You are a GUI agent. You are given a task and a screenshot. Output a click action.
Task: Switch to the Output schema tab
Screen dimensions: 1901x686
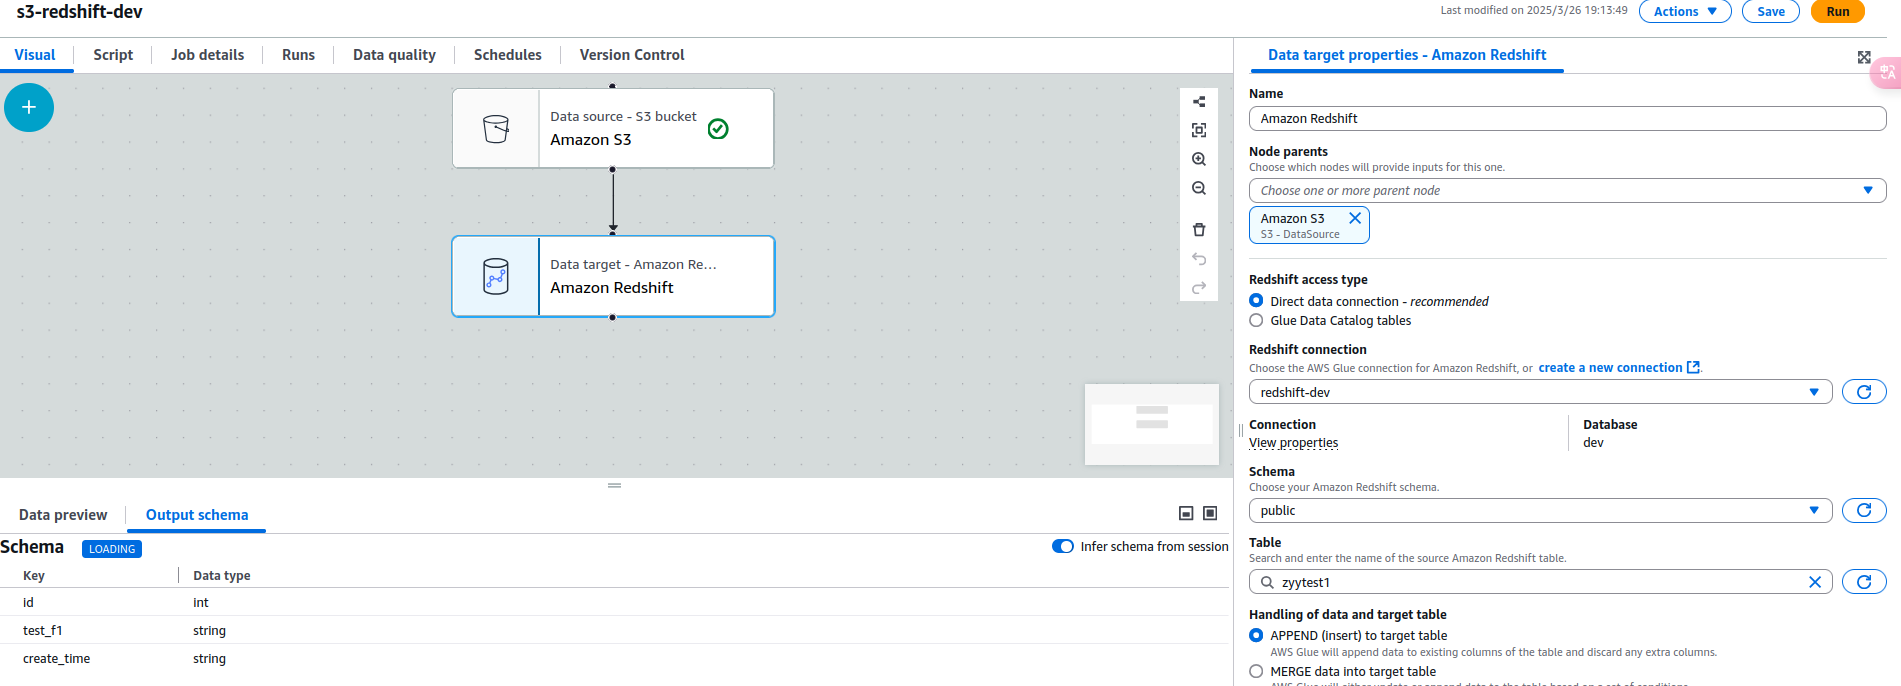(x=197, y=515)
